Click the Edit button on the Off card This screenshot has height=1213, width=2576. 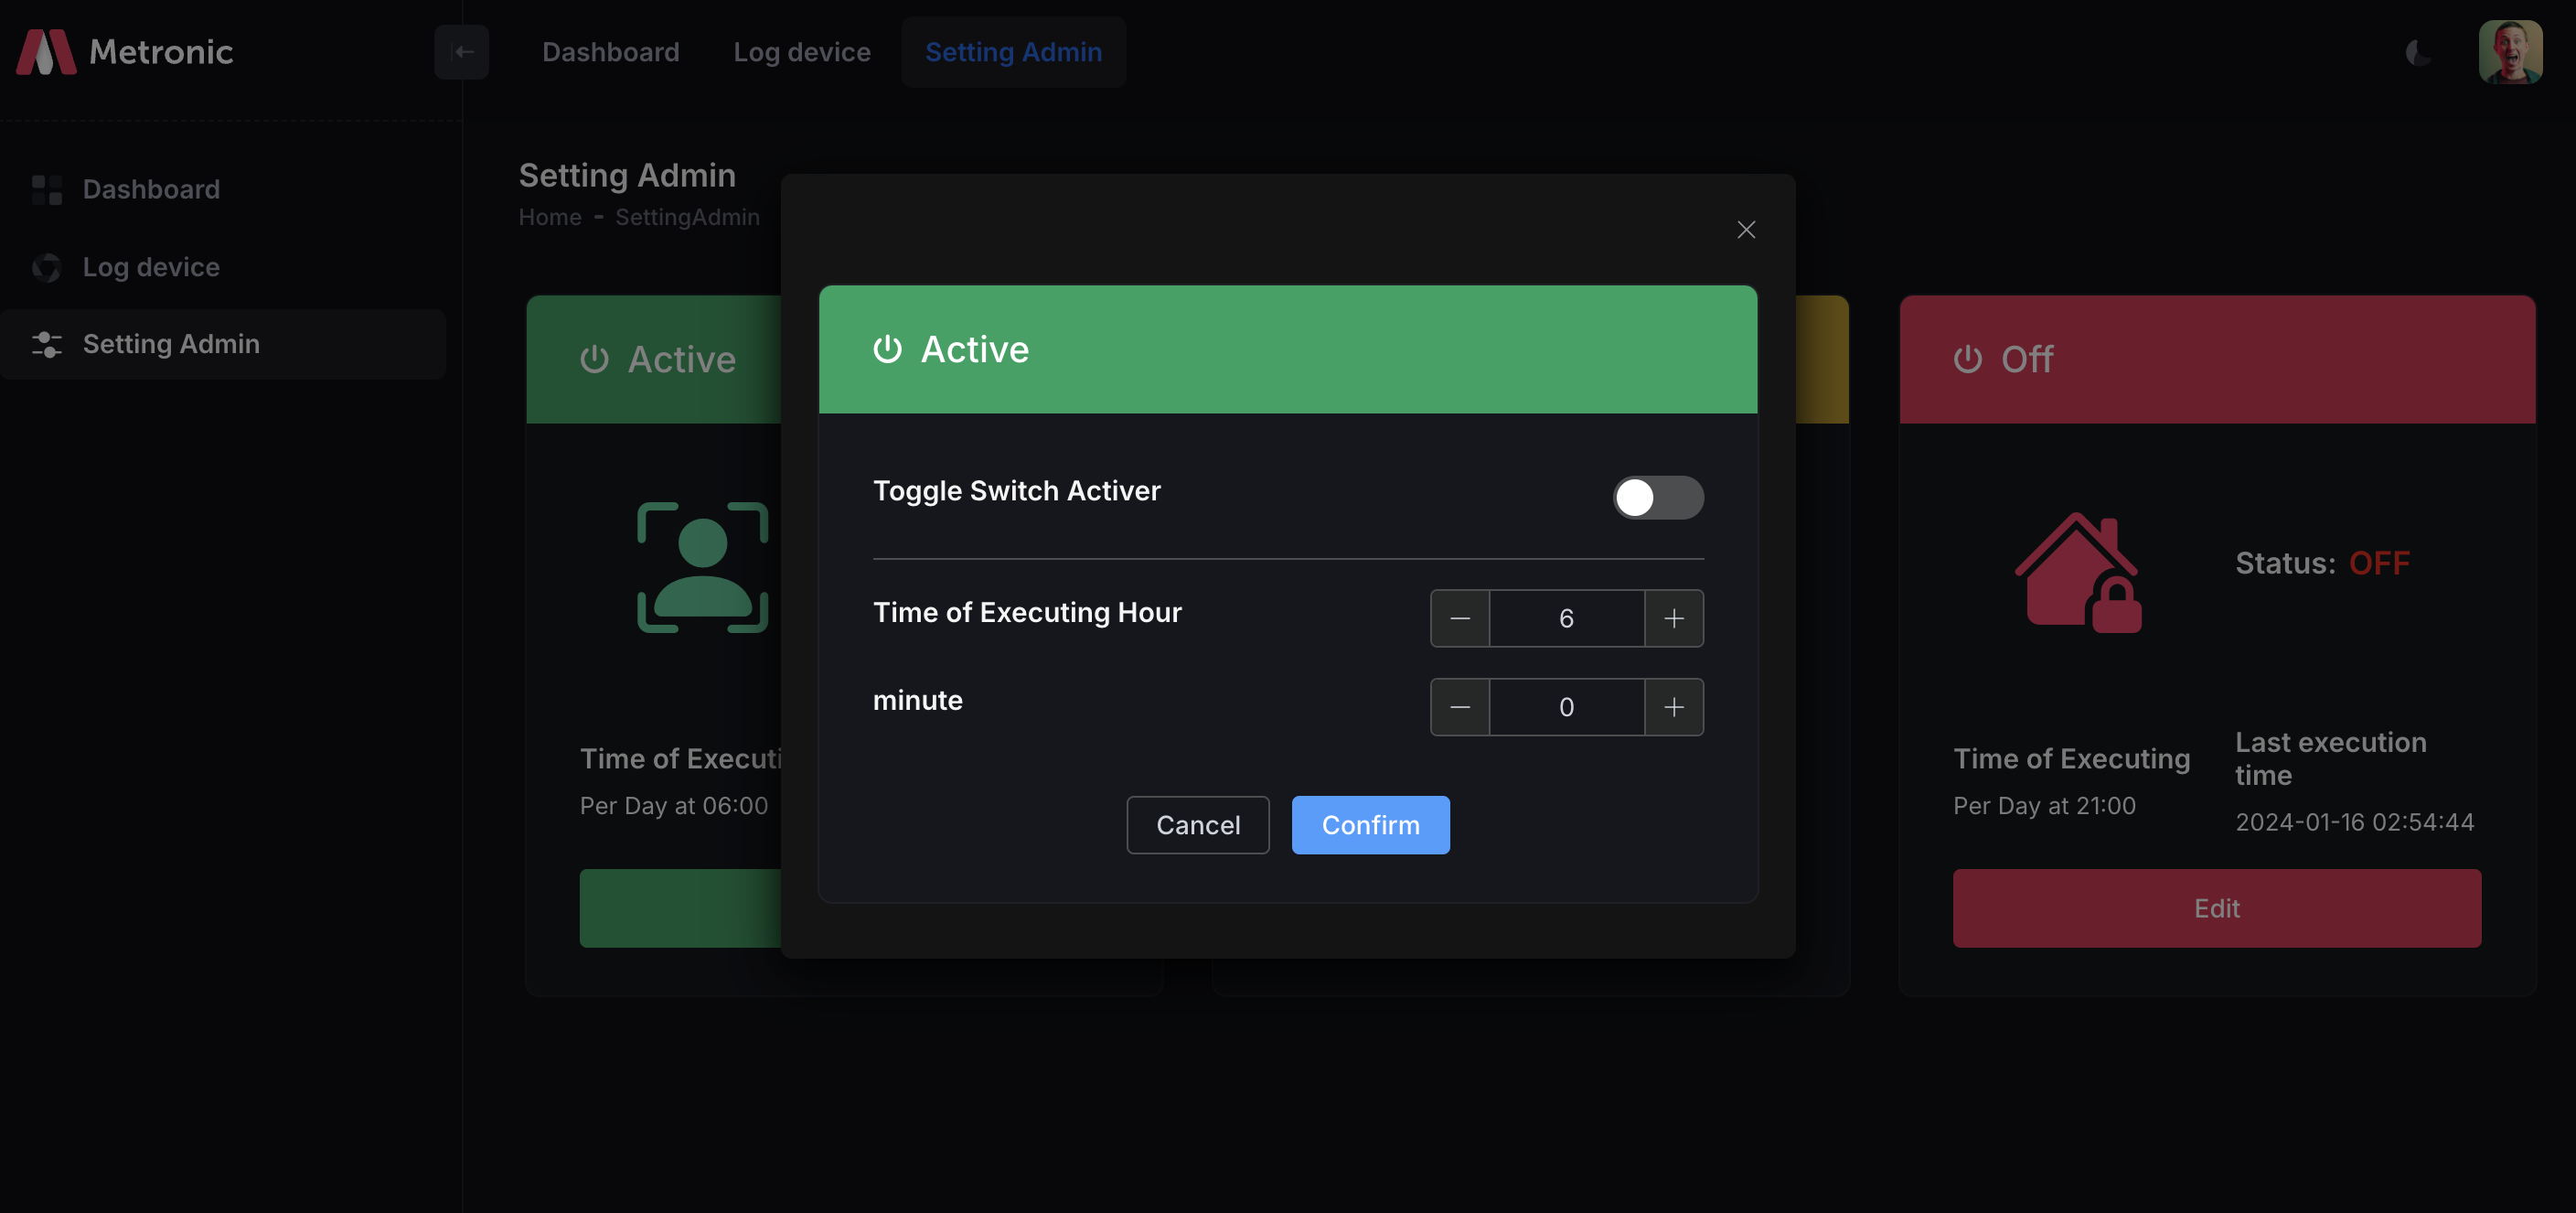pos(2216,908)
